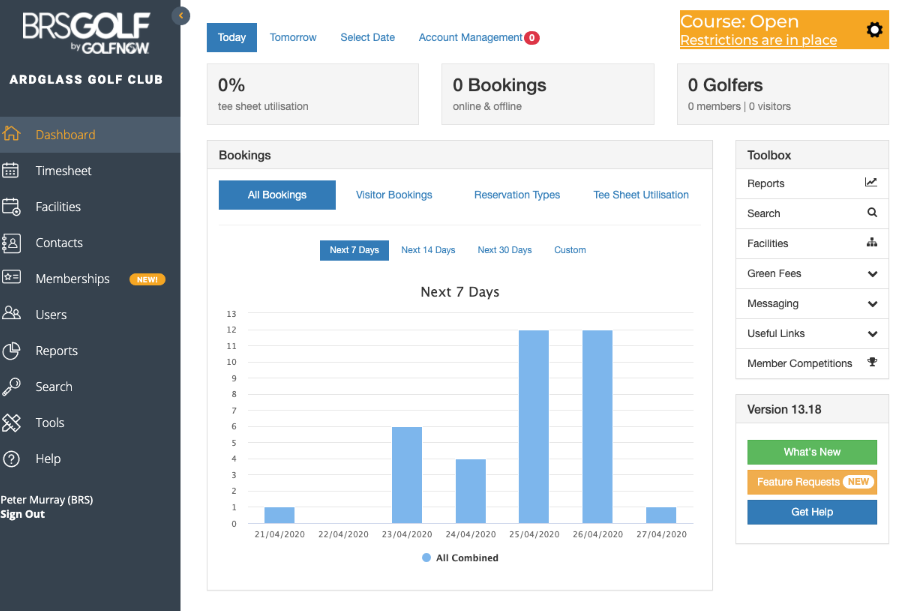
Task: Switch to the Today tab
Action: point(232,37)
